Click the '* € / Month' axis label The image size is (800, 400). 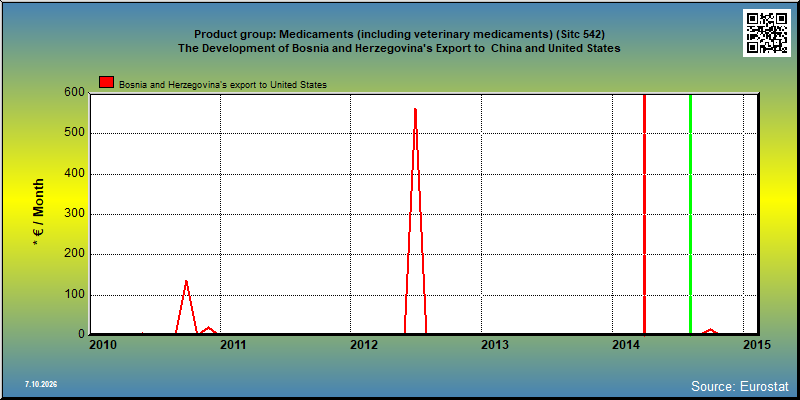click(39, 213)
